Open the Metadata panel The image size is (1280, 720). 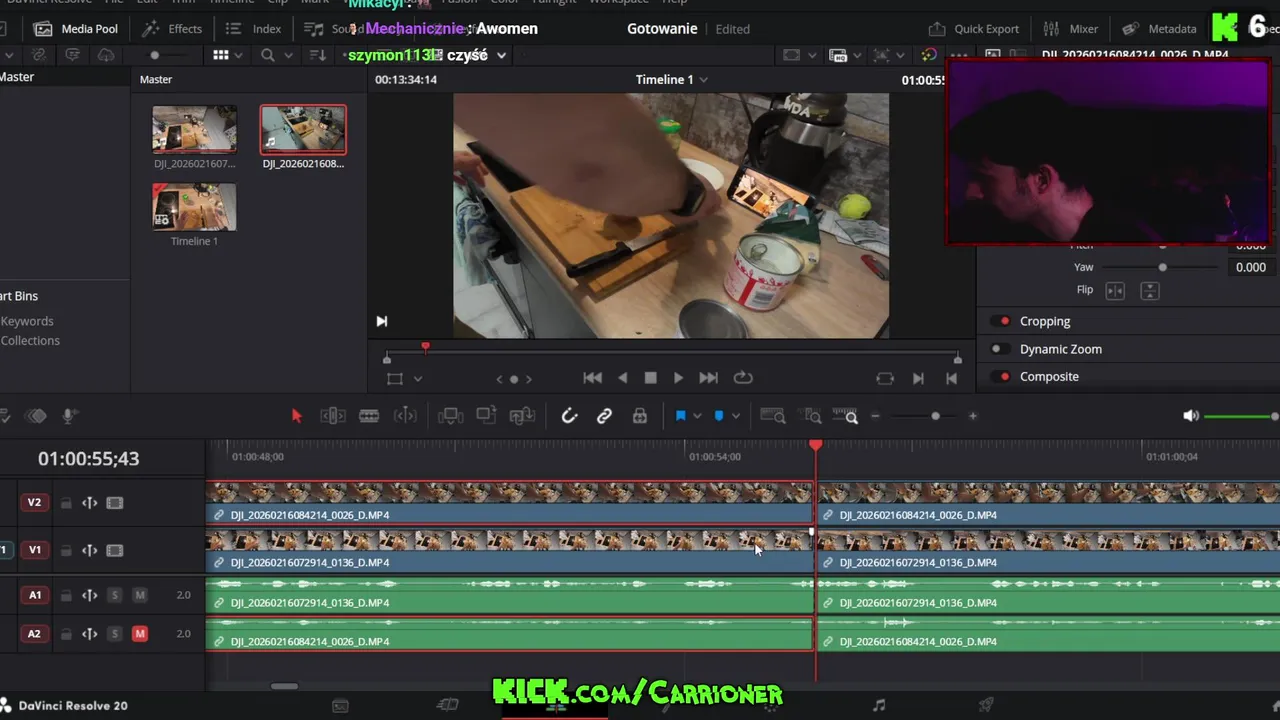(x=1158, y=29)
